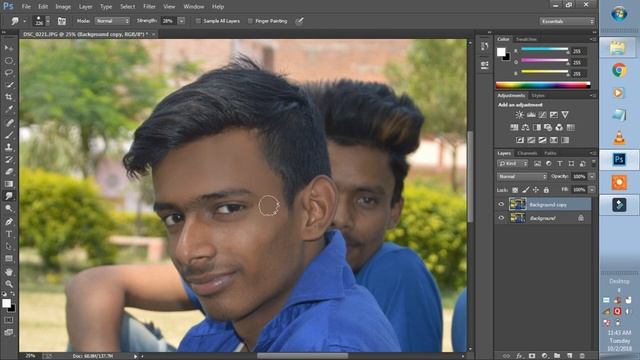Open the layer Fill dropdown arrow
This screenshot has width=640, height=360.
point(592,190)
